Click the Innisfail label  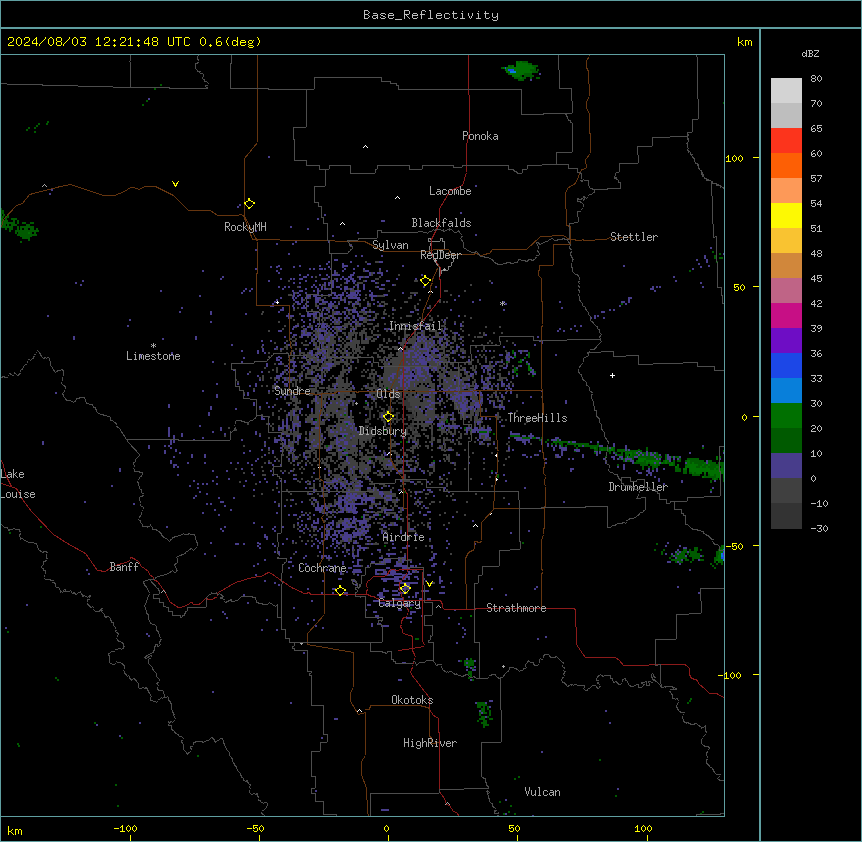tap(415, 326)
